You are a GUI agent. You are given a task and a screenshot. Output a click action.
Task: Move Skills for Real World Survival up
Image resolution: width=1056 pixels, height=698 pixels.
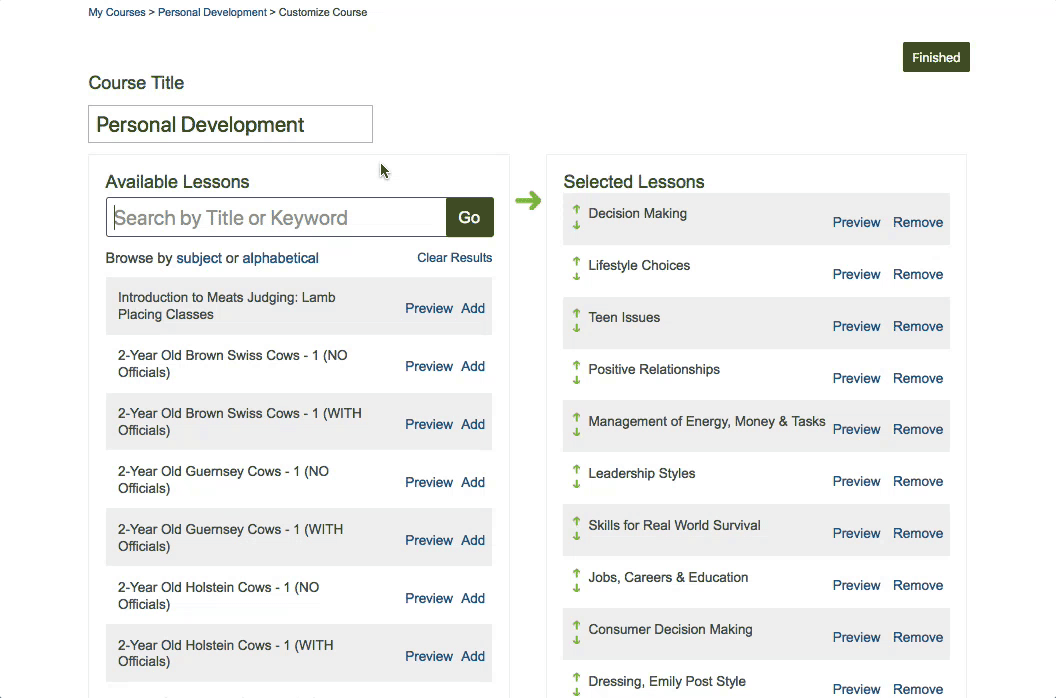click(576, 521)
